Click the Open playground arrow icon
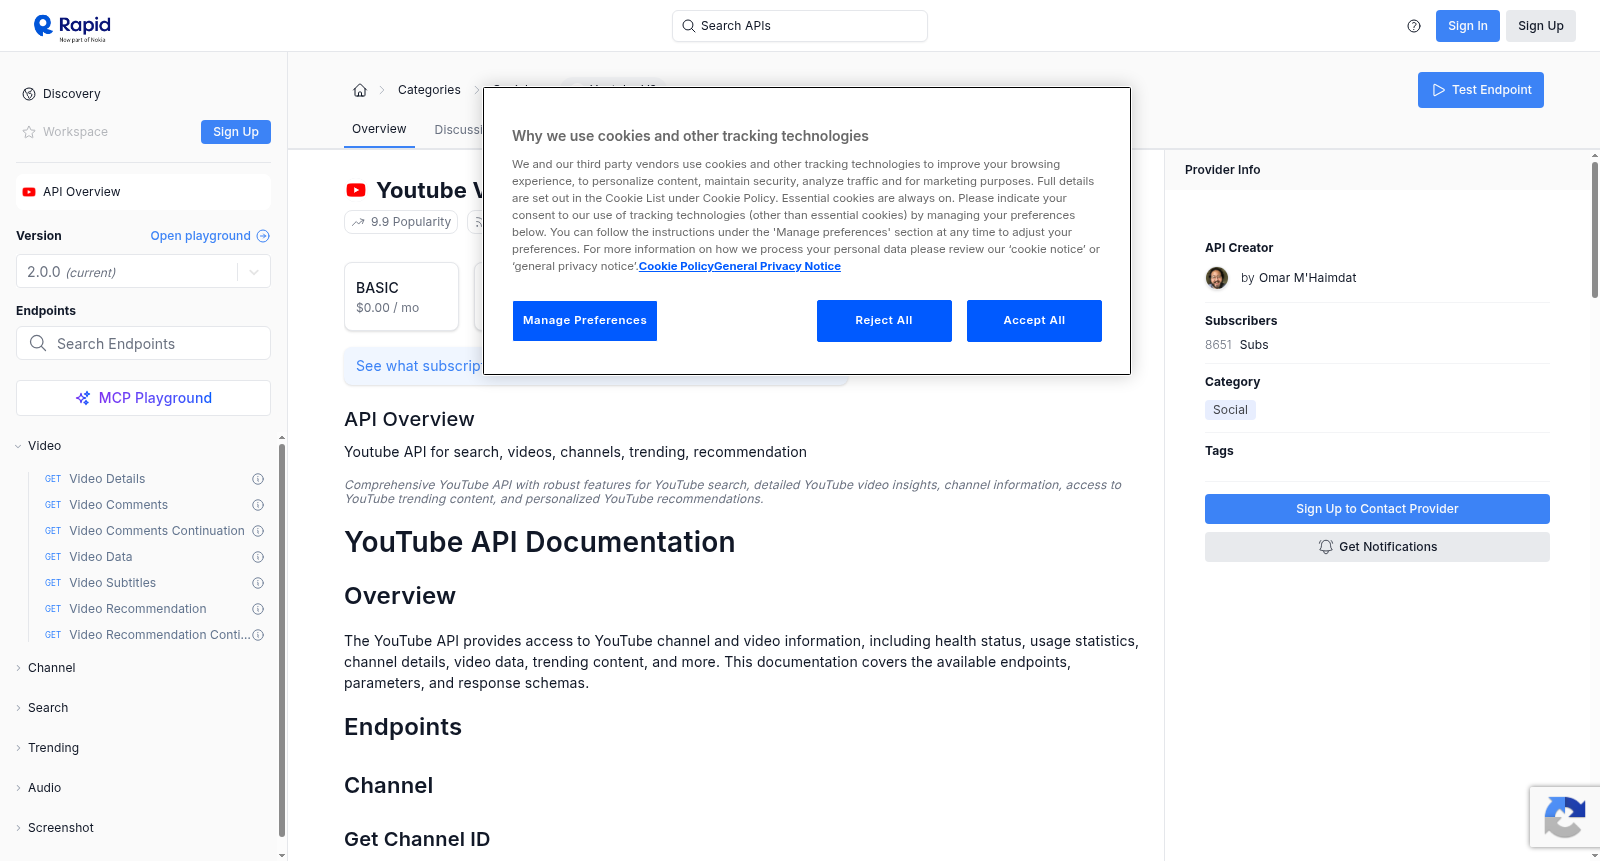Viewport: 1600px width, 861px height. click(x=263, y=236)
